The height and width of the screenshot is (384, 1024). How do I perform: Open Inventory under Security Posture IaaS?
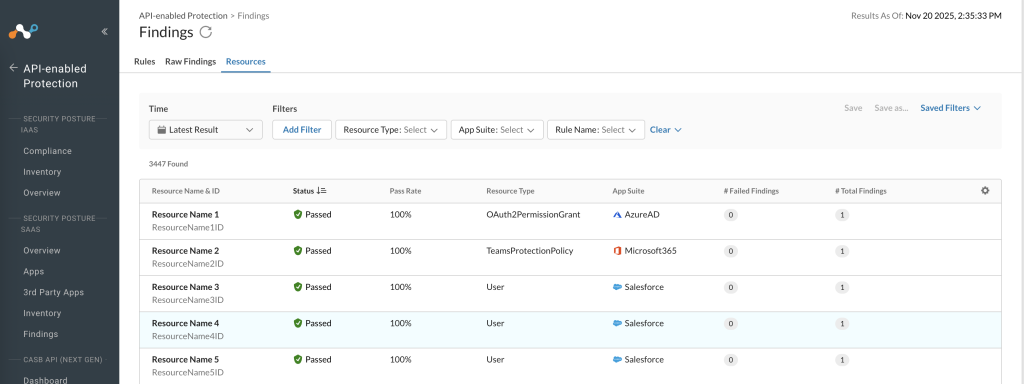click(x=42, y=172)
